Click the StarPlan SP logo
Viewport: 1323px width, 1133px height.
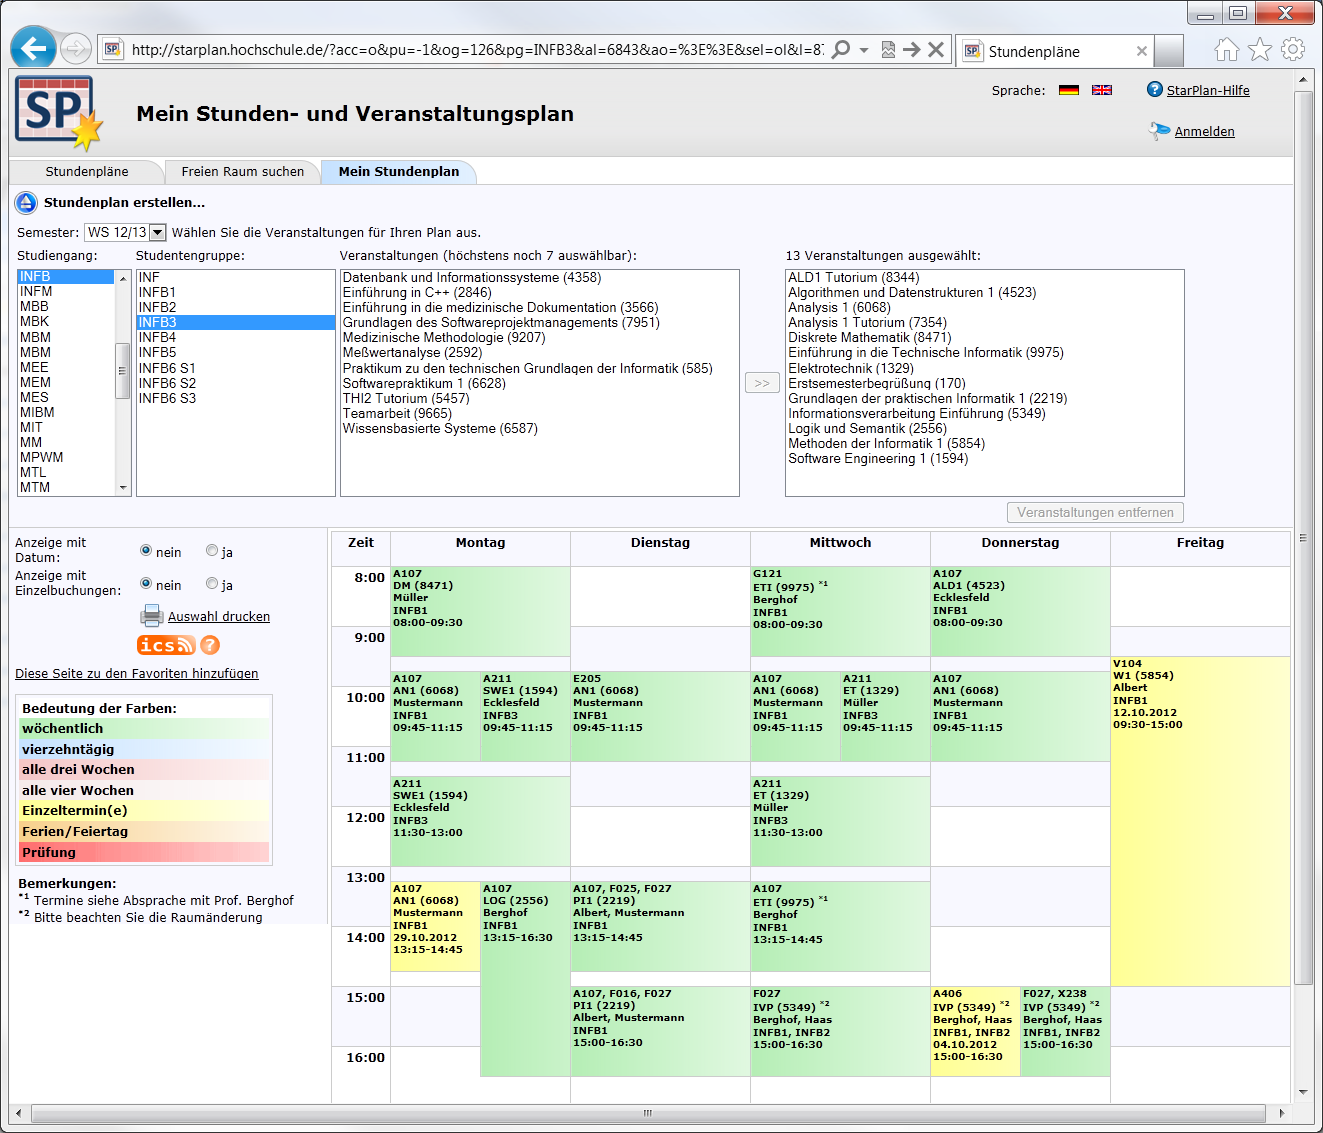point(58,112)
